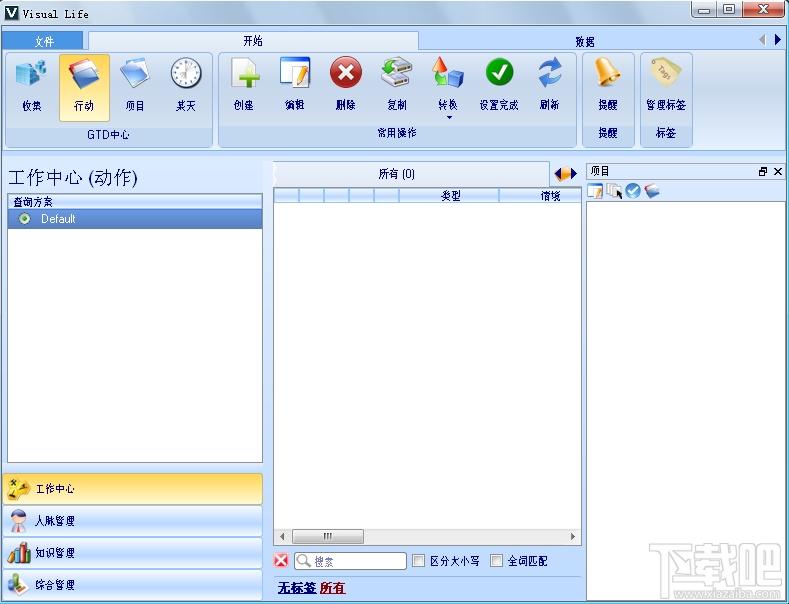Float the 项目 panel using its restore button
Viewport: 789px width, 604px height.
click(x=763, y=172)
